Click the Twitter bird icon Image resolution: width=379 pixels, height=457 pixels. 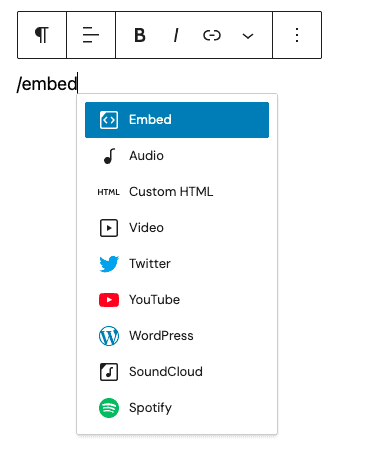(x=109, y=264)
